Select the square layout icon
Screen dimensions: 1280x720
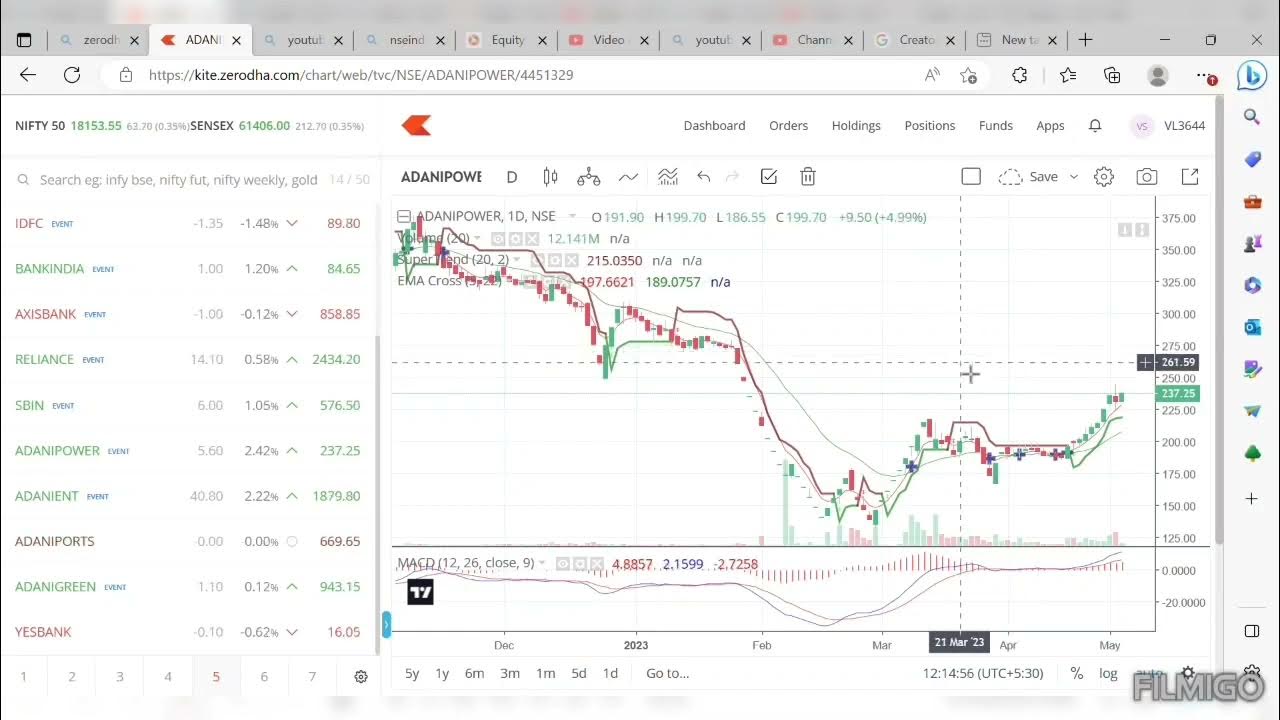click(971, 177)
